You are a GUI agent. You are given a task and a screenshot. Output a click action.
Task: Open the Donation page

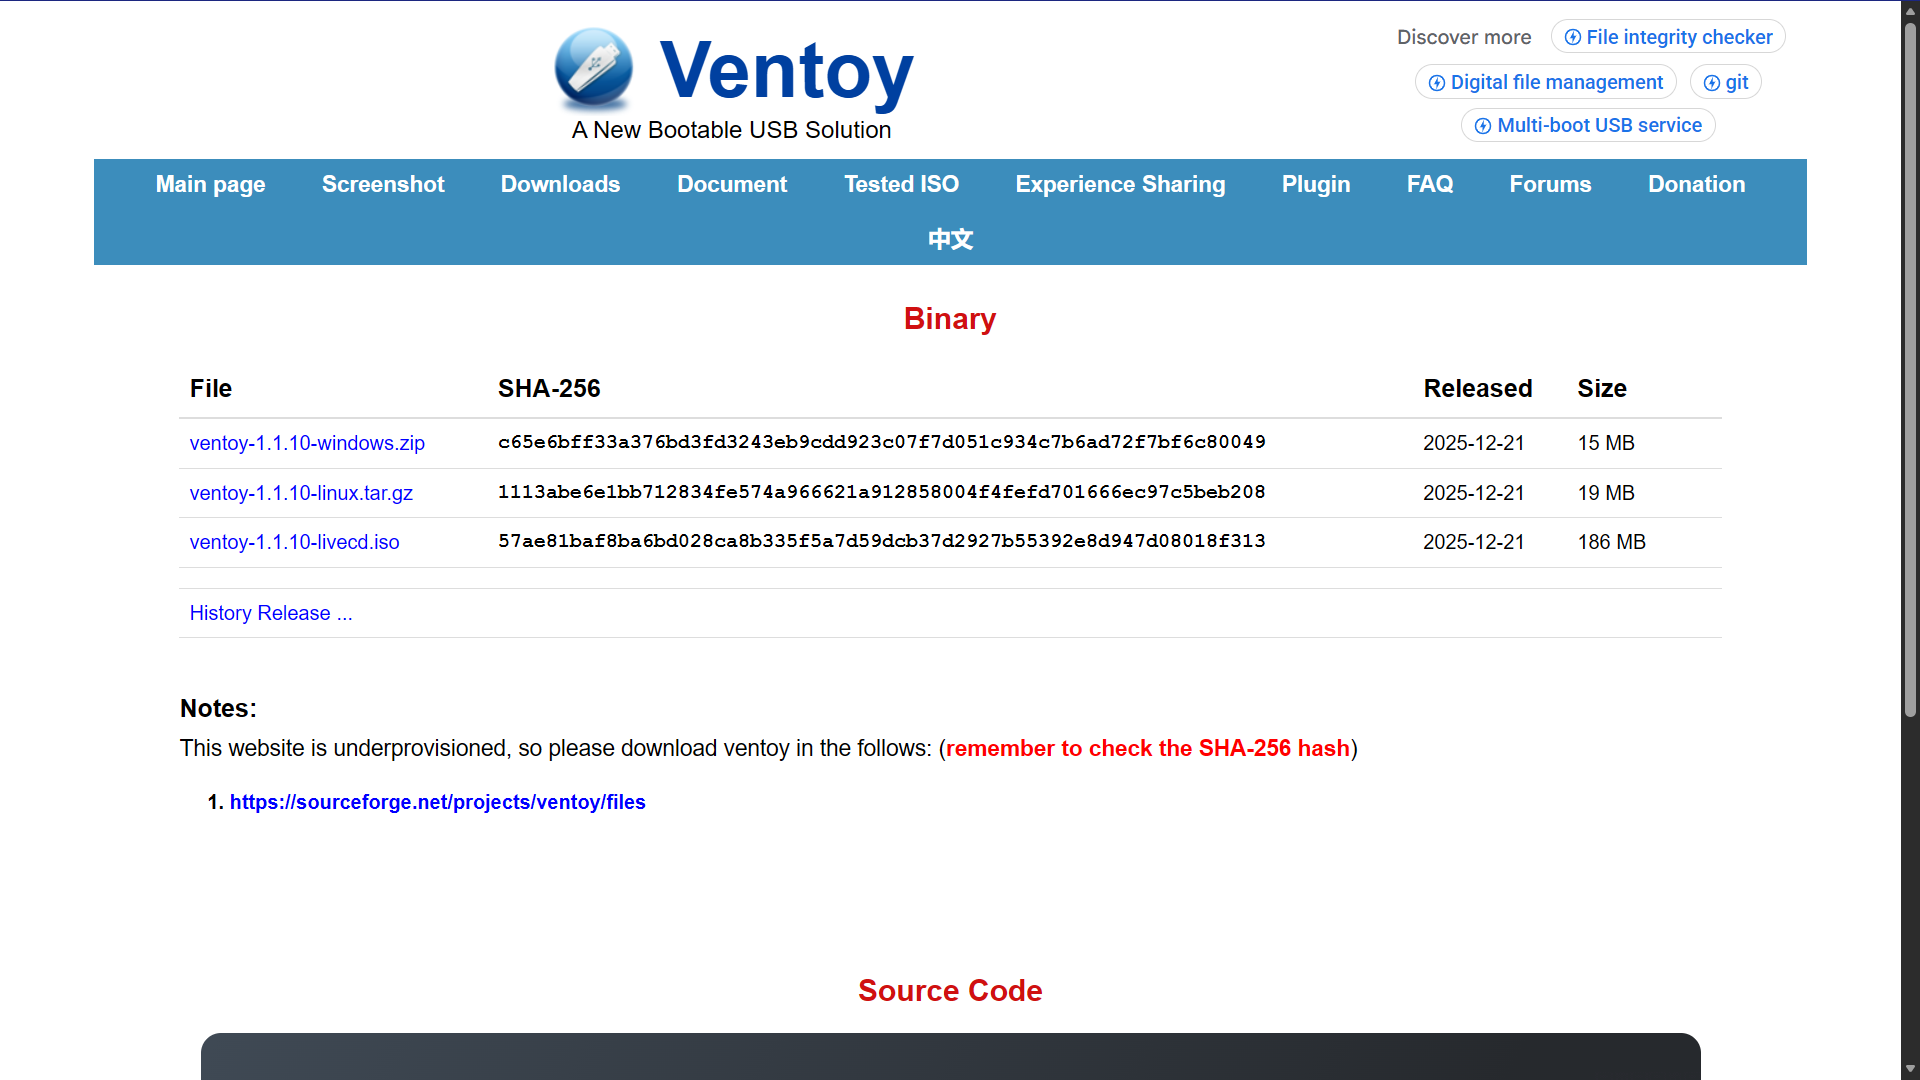(1696, 184)
